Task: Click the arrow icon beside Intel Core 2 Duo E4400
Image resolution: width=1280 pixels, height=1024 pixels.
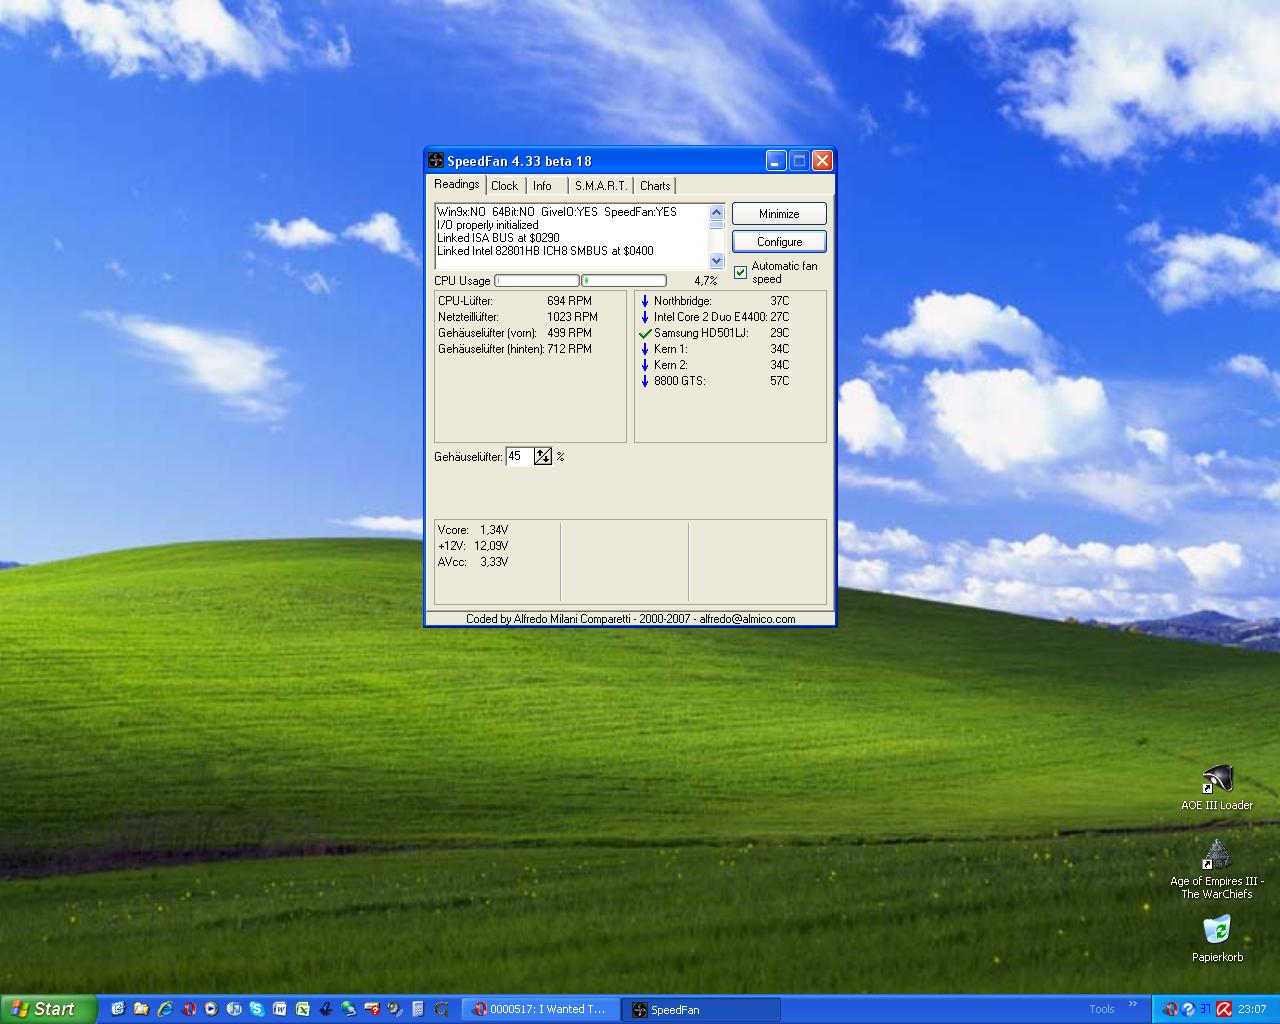Action: (645, 317)
